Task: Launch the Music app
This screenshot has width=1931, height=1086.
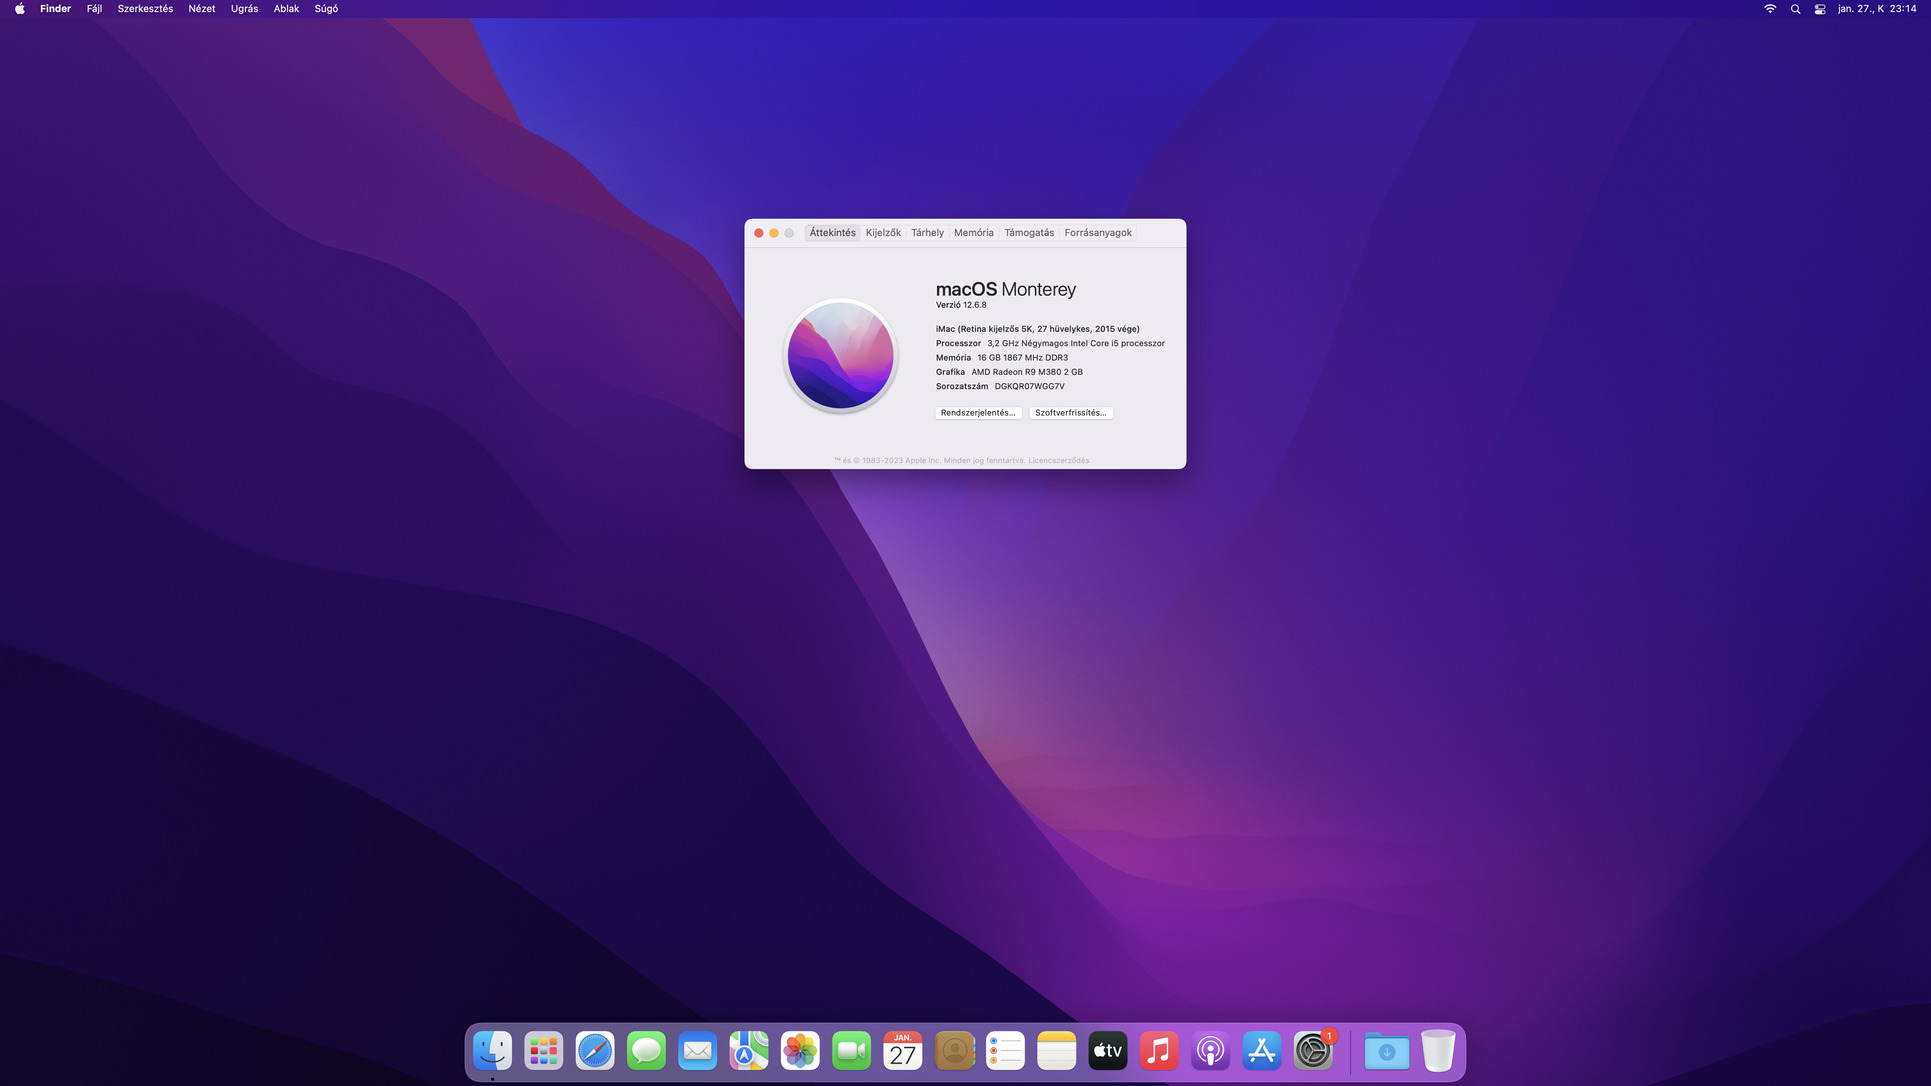Action: (x=1159, y=1051)
